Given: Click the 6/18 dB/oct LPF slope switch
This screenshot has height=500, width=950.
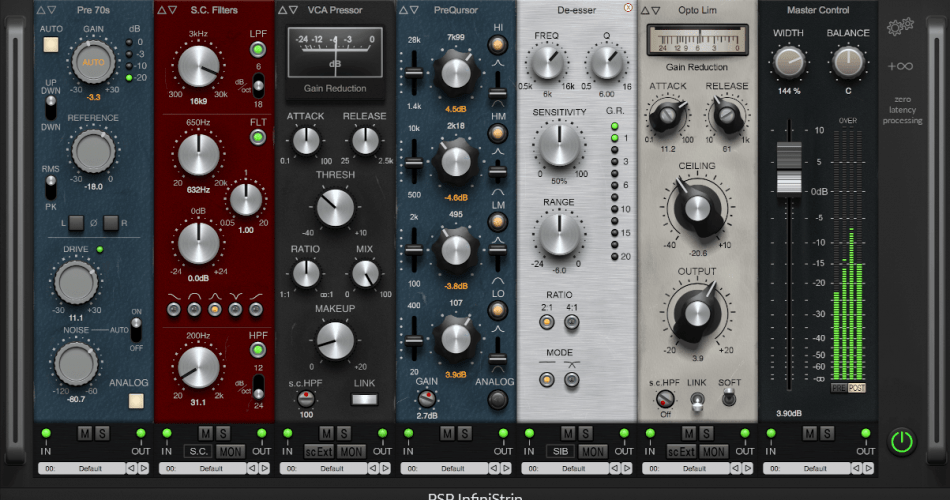Looking at the screenshot, I should [258, 85].
